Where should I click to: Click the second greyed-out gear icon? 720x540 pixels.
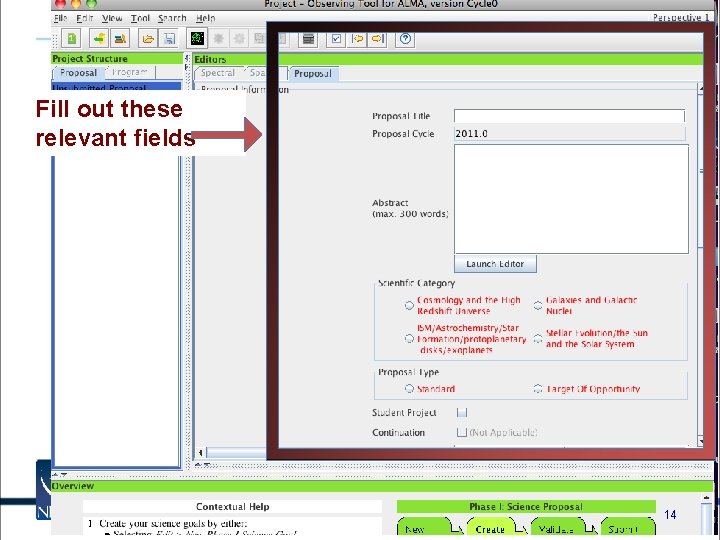[239, 39]
